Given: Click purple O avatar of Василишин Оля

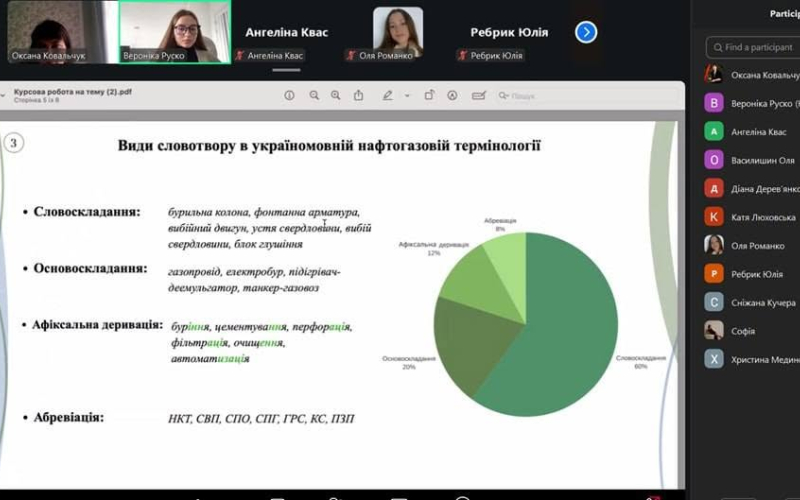Looking at the screenshot, I should click(x=714, y=160).
